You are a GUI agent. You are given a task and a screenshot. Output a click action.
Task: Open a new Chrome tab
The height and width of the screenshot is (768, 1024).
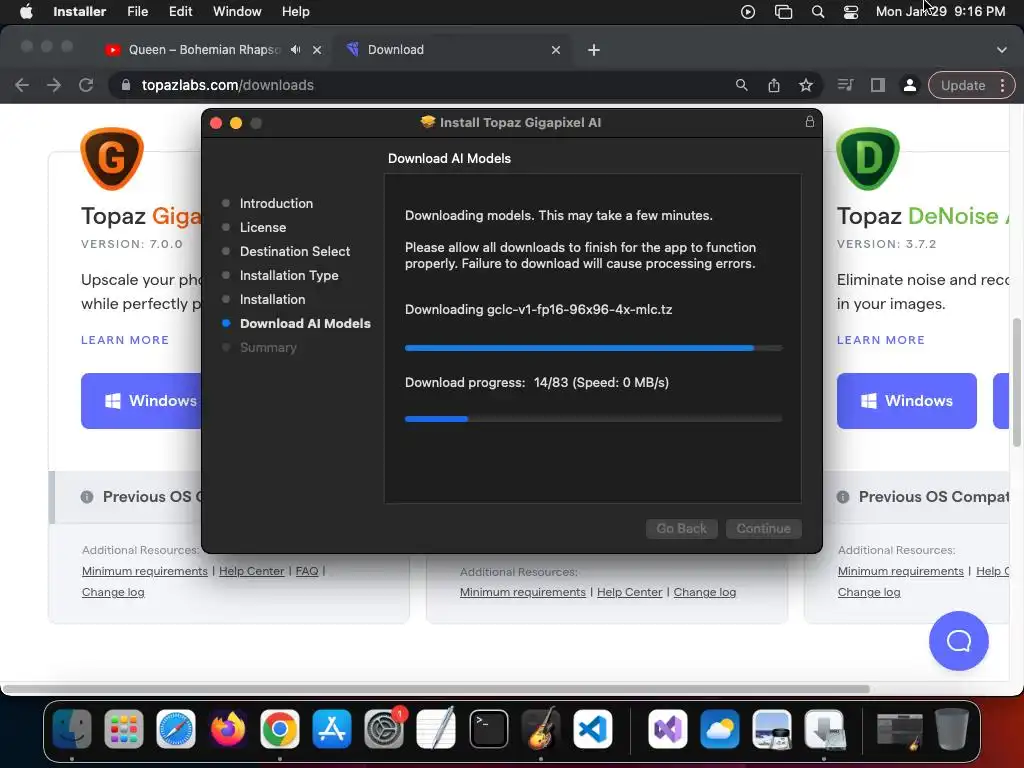pos(594,50)
